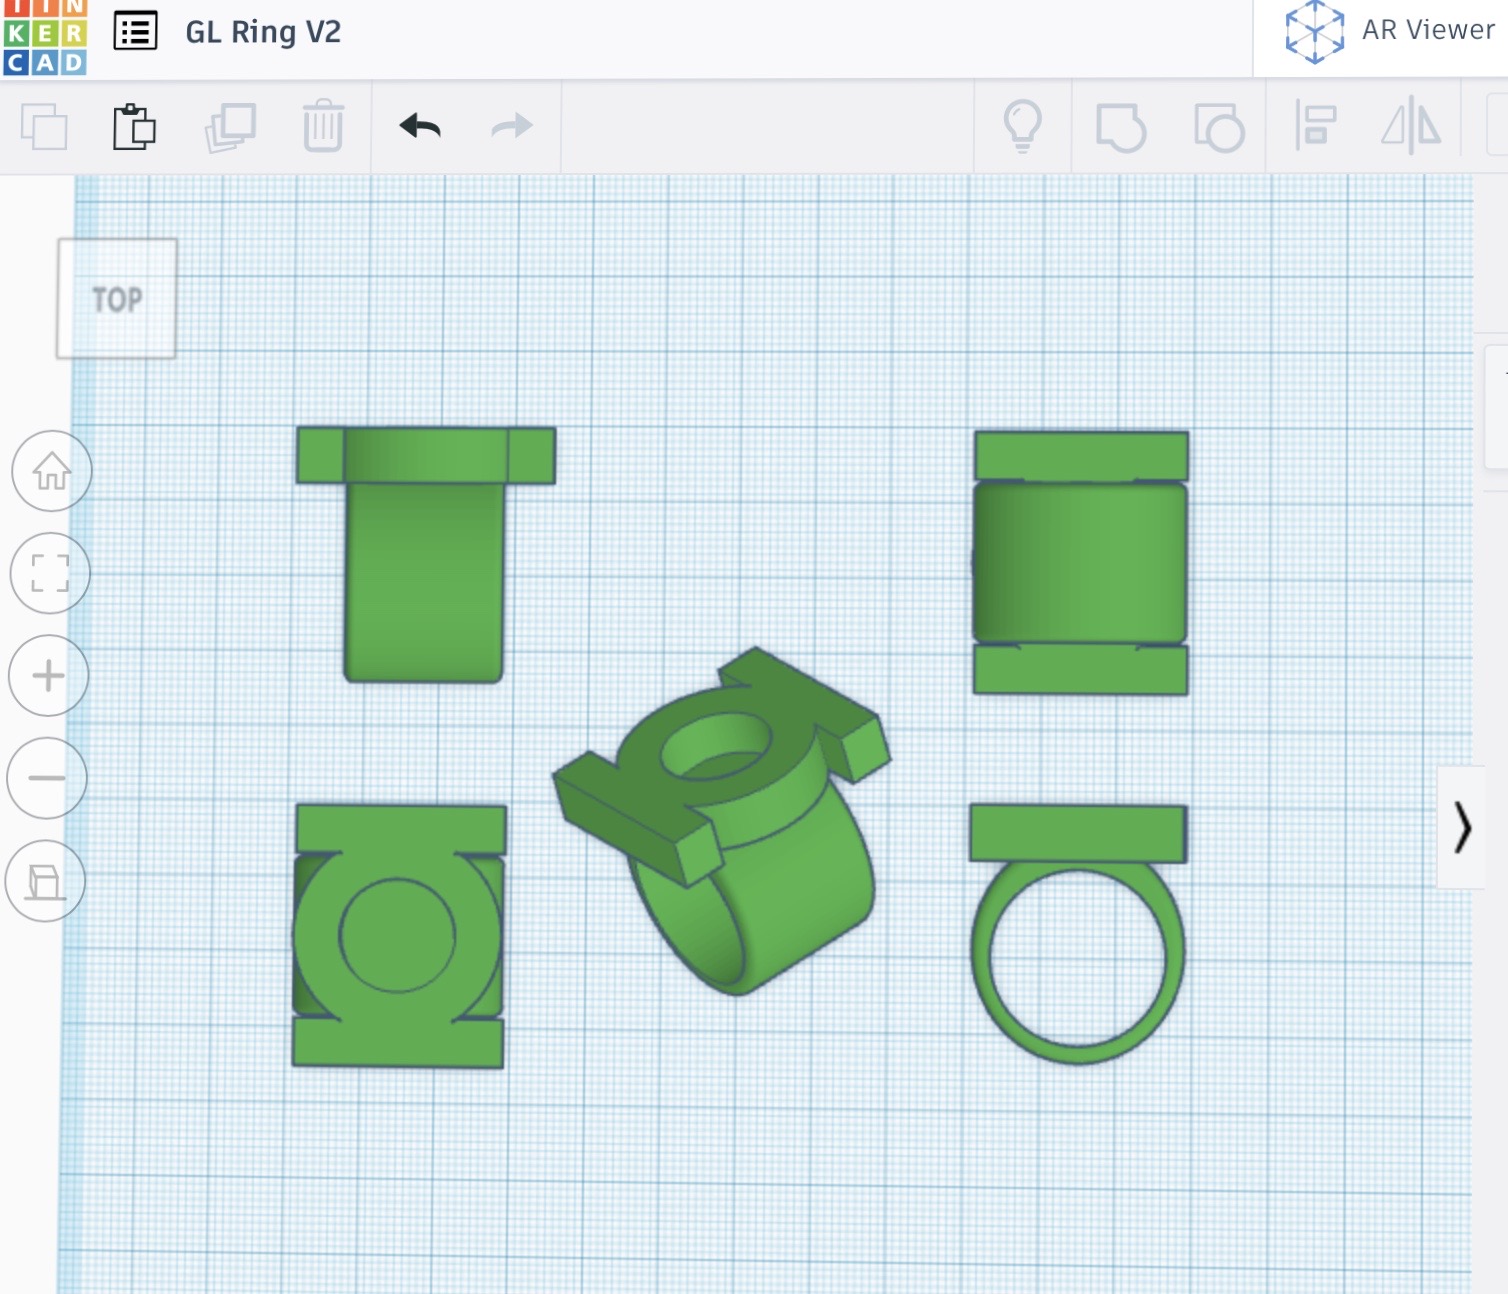Return to Home view
The height and width of the screenshot is (1294, 1508).
coord(52,471)
